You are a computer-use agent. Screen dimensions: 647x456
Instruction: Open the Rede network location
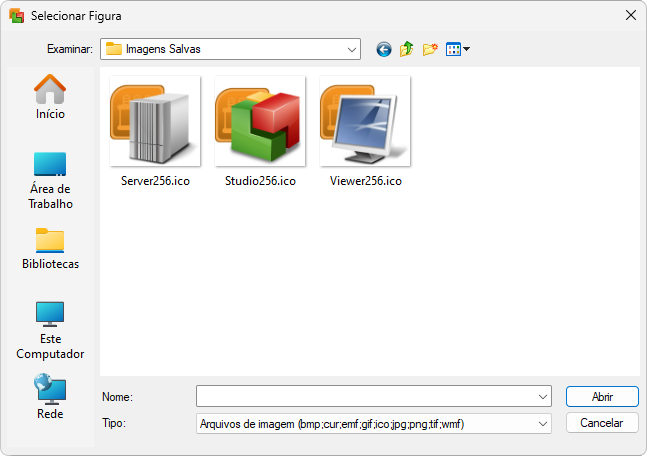click(x=50, y=397)
